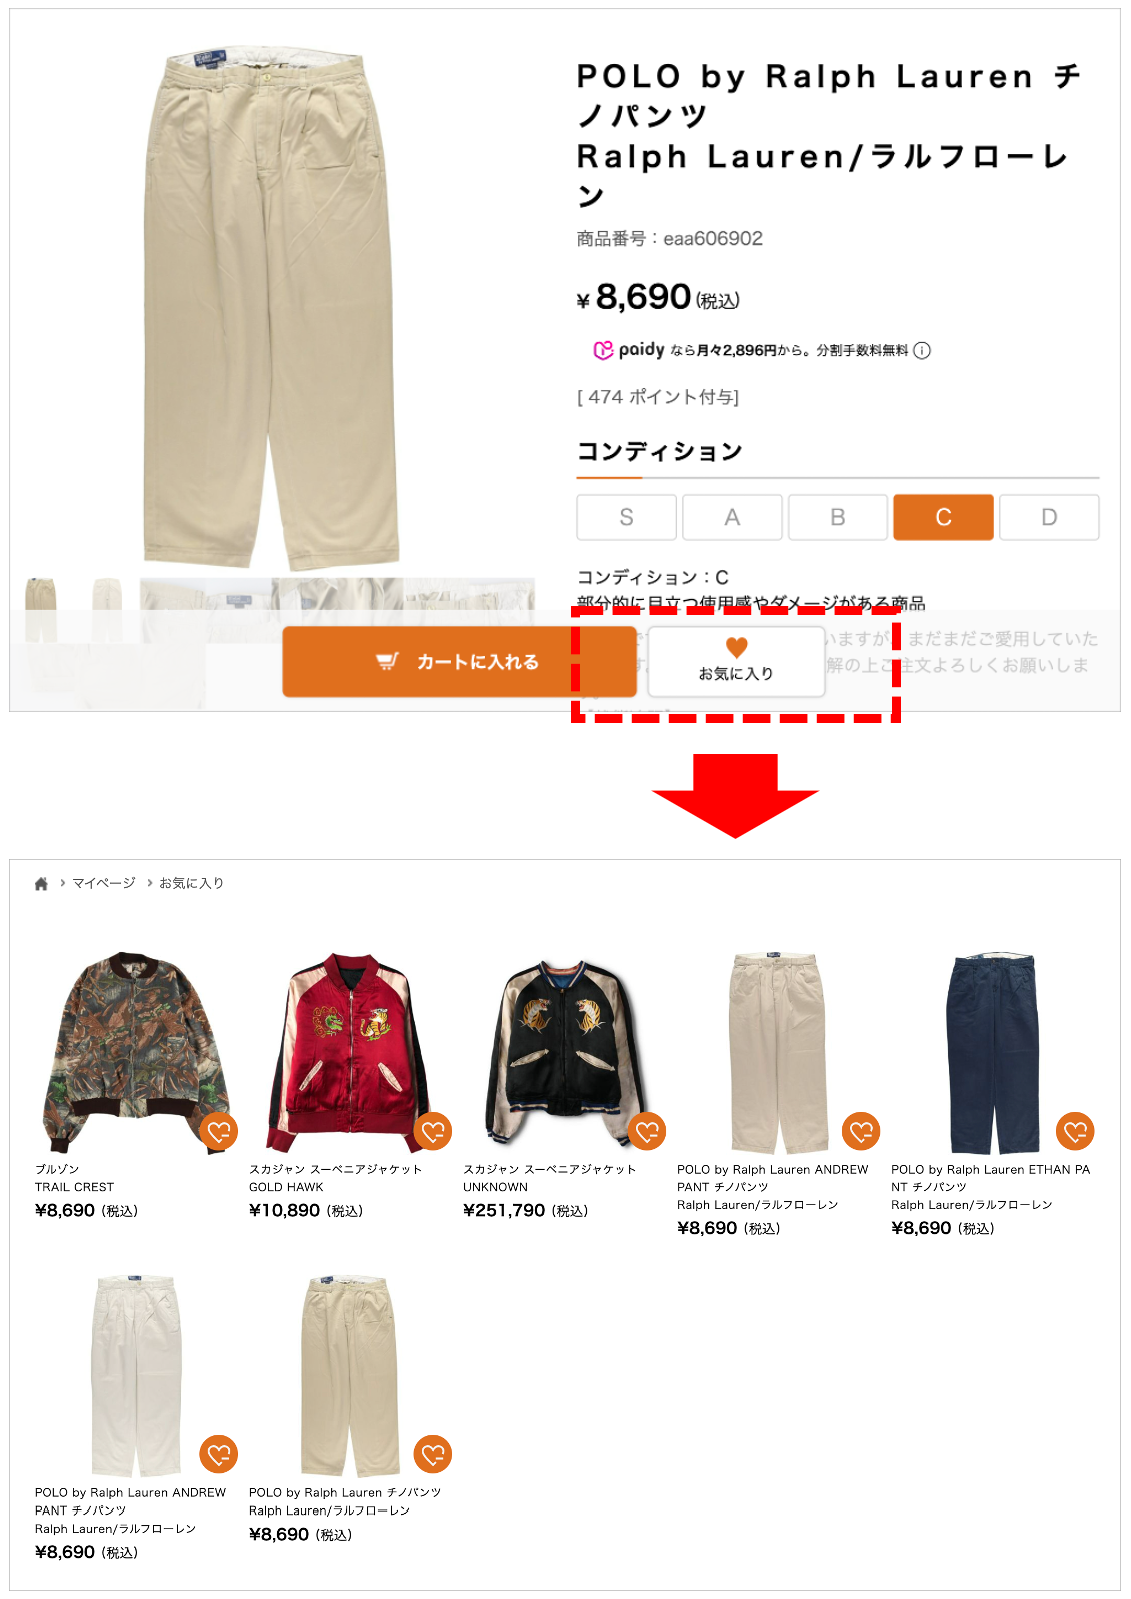Open the home icon in breadcrumb
1131x1599 pixels.
pos(41,884)
